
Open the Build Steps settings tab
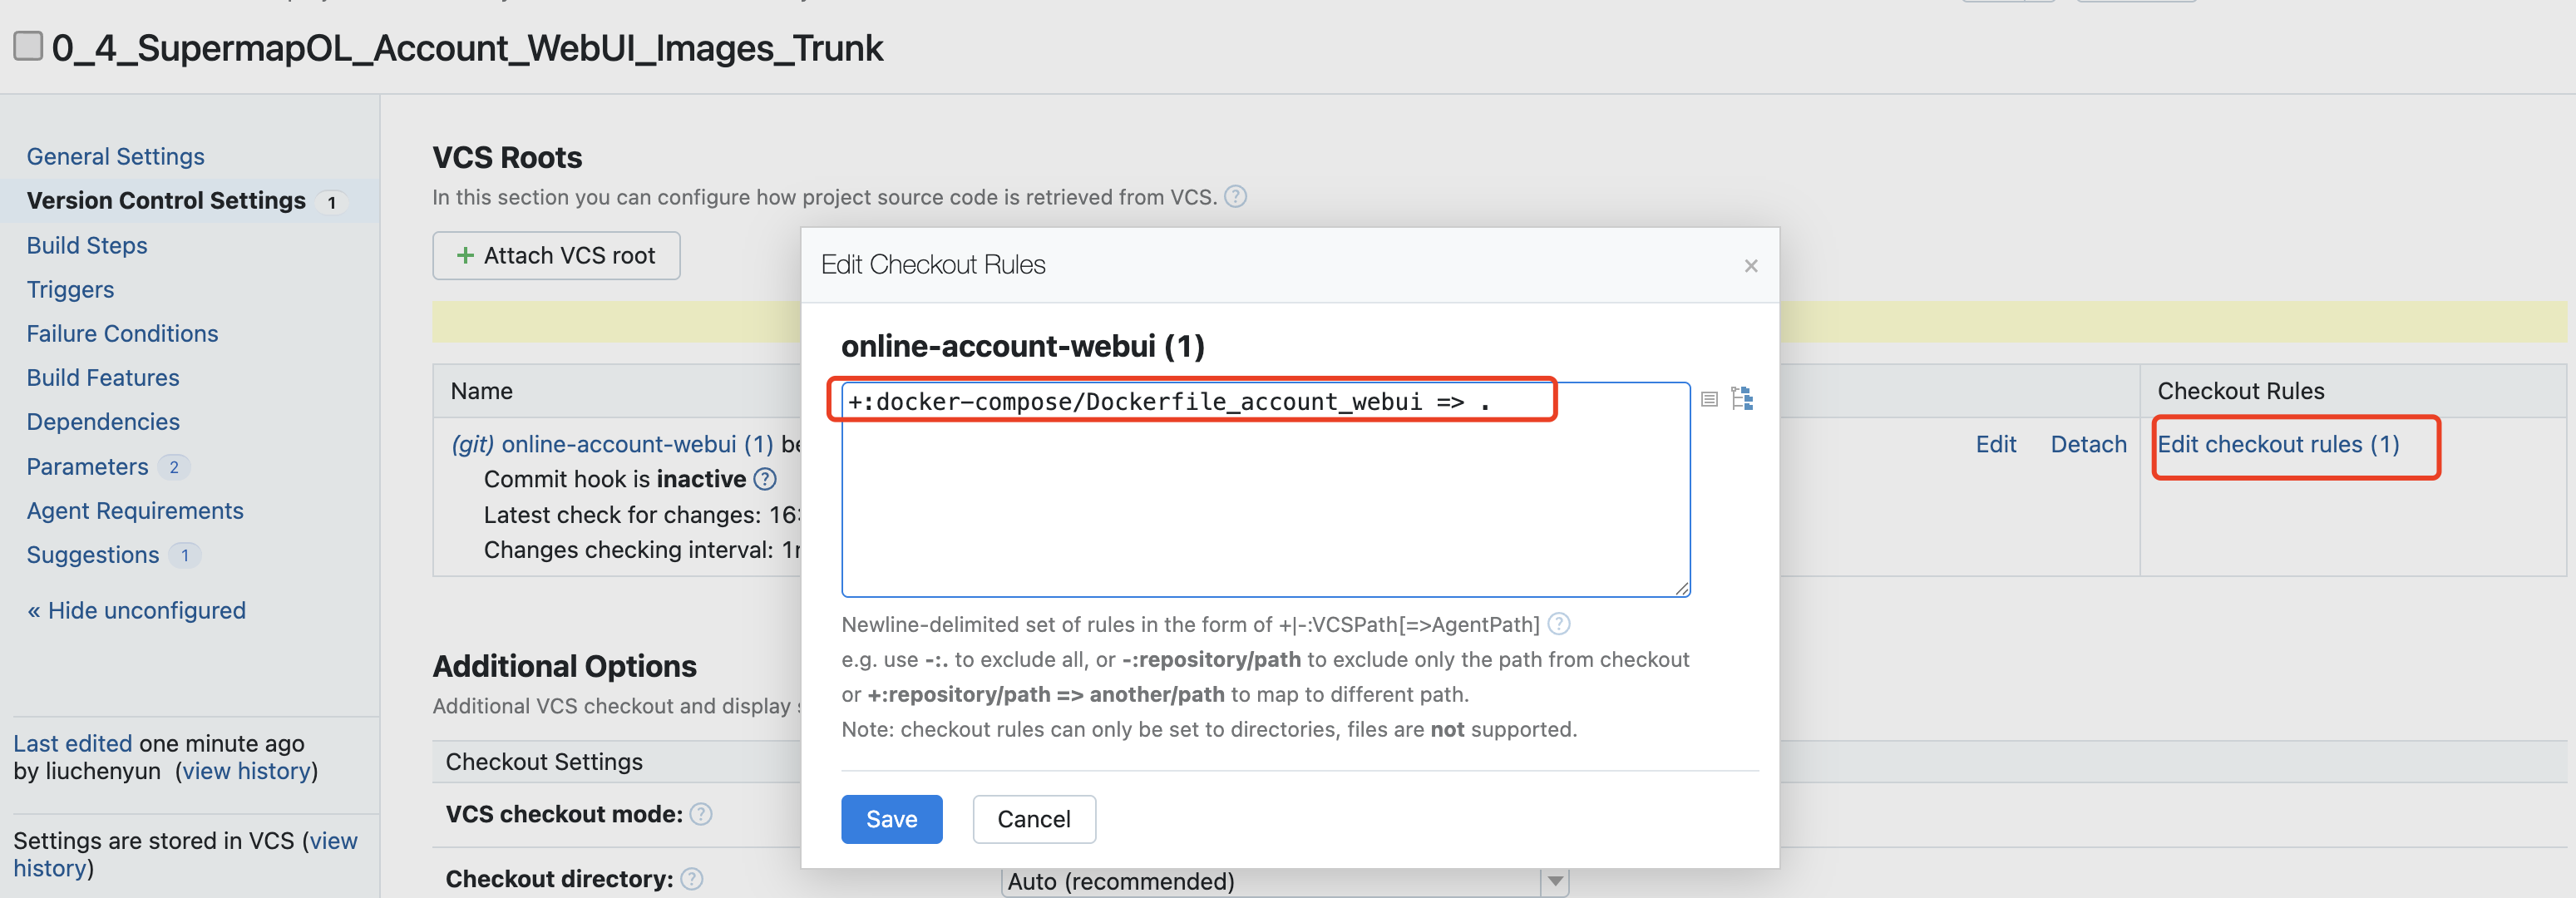87,245
